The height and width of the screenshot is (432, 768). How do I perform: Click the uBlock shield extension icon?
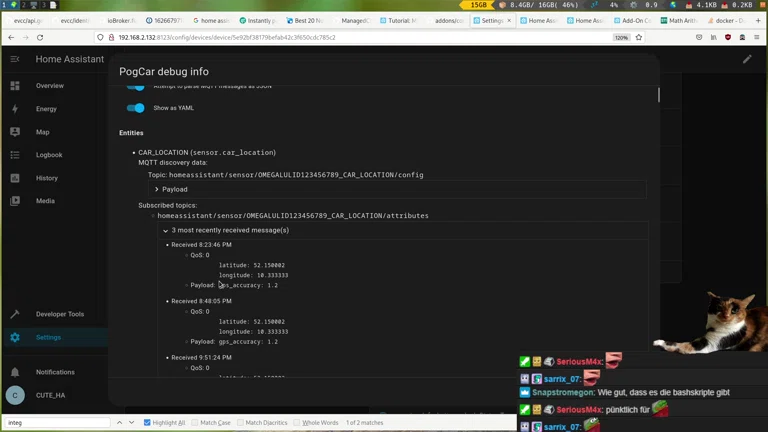pyautogui.click(x=728, y=37)
